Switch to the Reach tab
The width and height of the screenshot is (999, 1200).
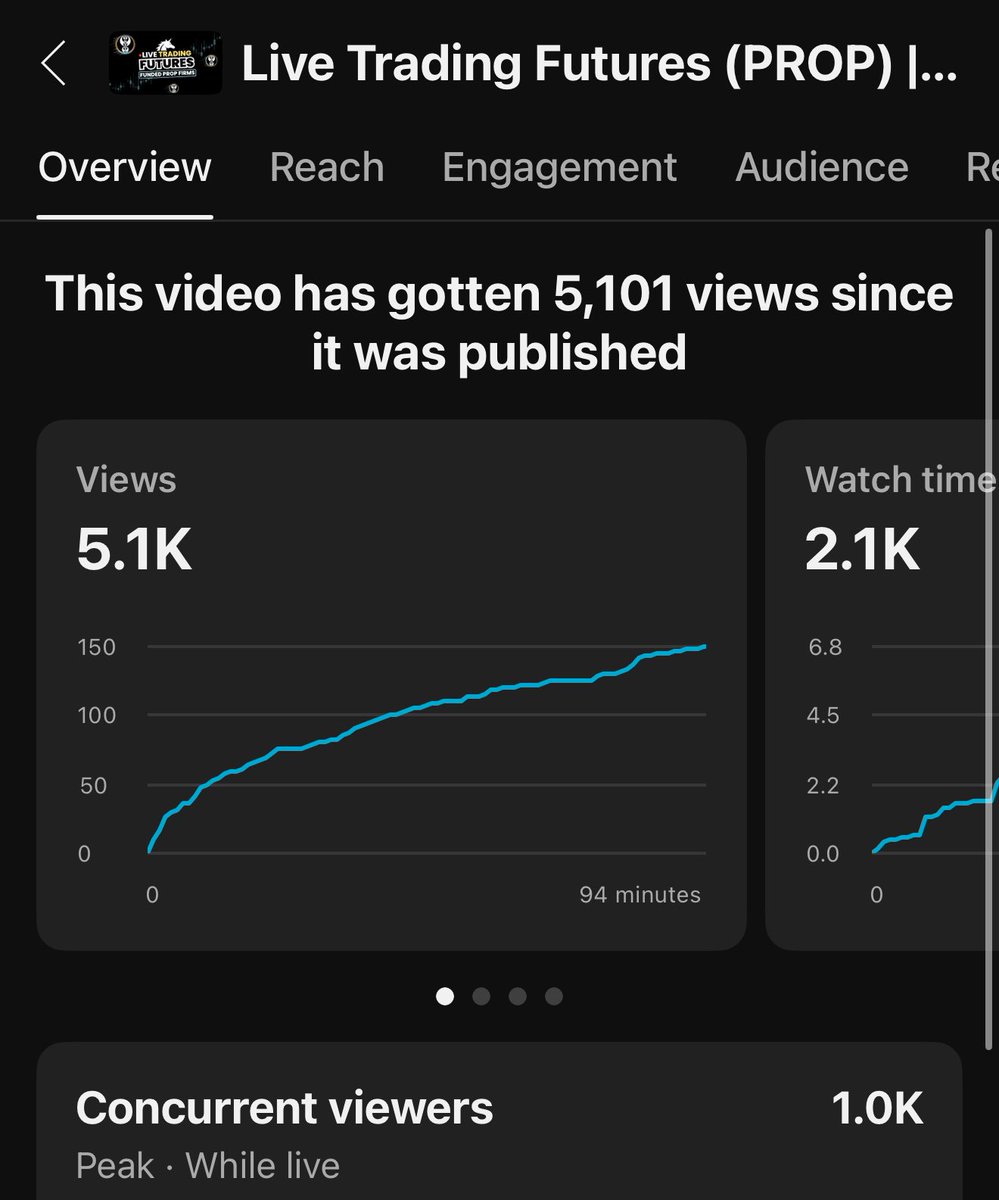click(x=327, y=167)
